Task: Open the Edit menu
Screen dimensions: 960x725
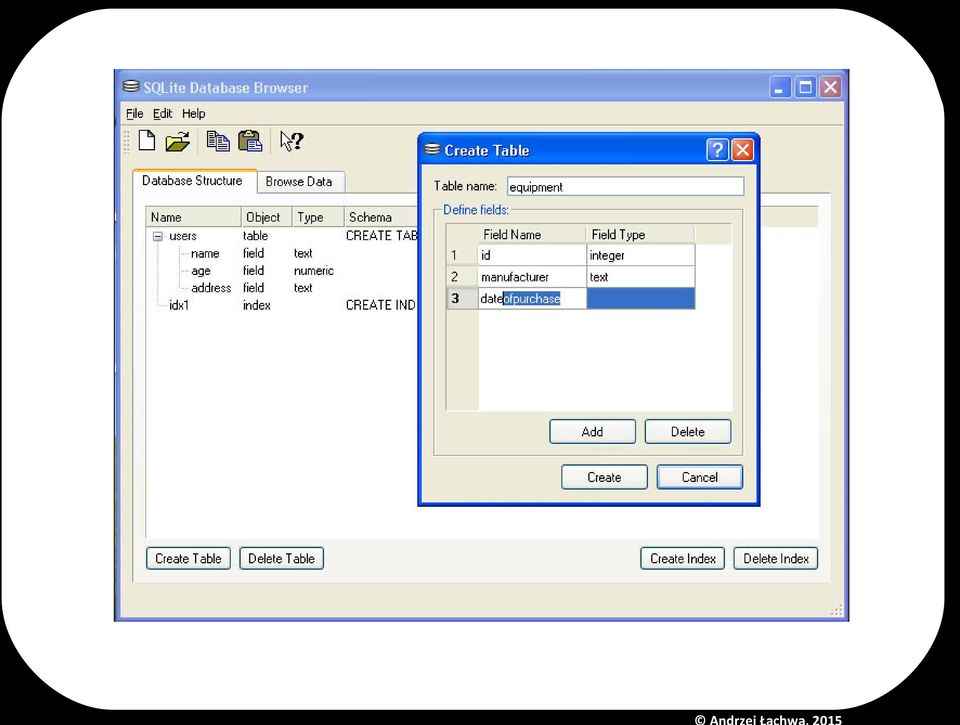Action: click(x=162, y=114)
